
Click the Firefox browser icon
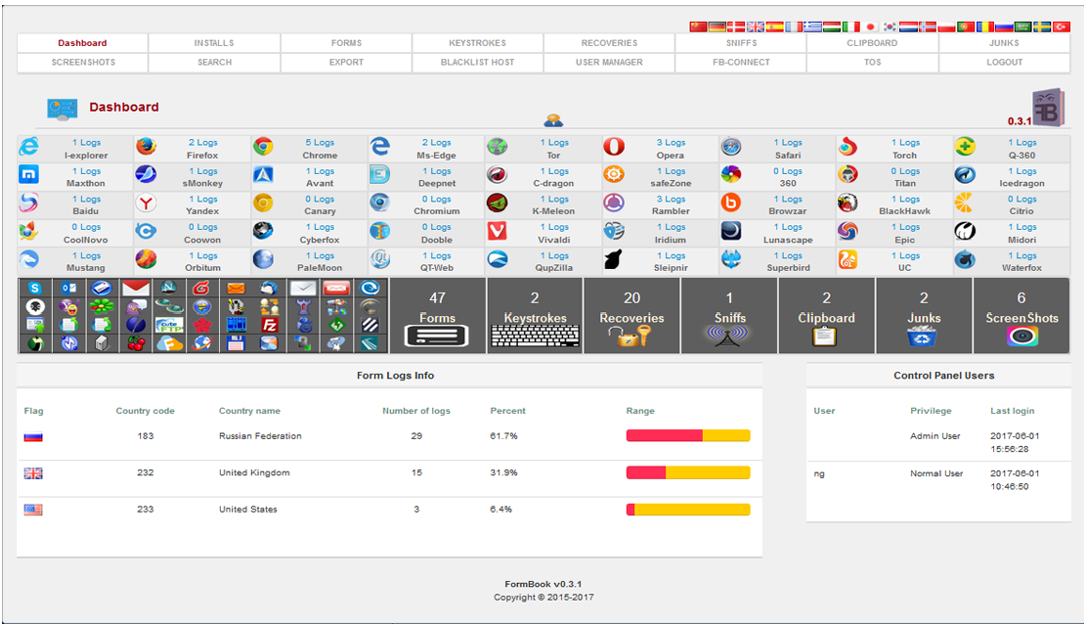click(x=146, y=148)
